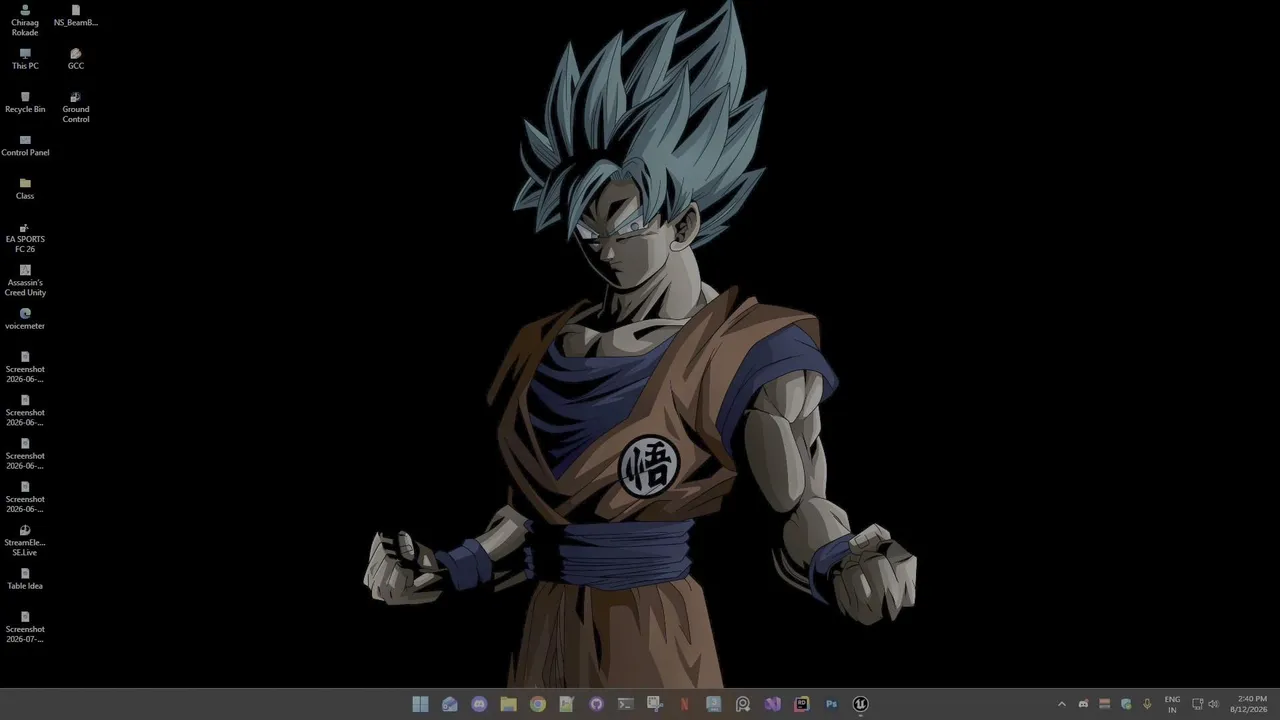The width and height of the screenshot is (1280, 720).
Task: Select the StreamElements SE.Live desktop shortcut
Action: click(25, 541)
